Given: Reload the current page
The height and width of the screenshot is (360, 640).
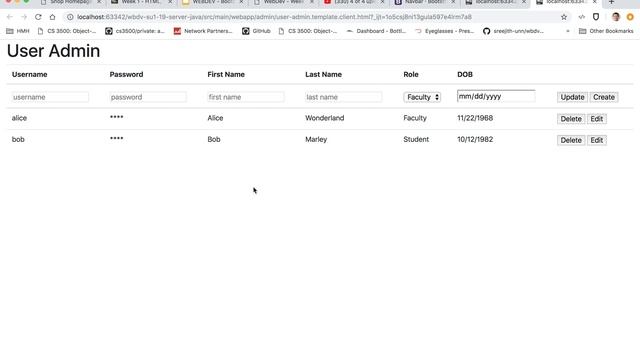Looking at the screenshot, I should pyautogui.click(x=38, y=17).
